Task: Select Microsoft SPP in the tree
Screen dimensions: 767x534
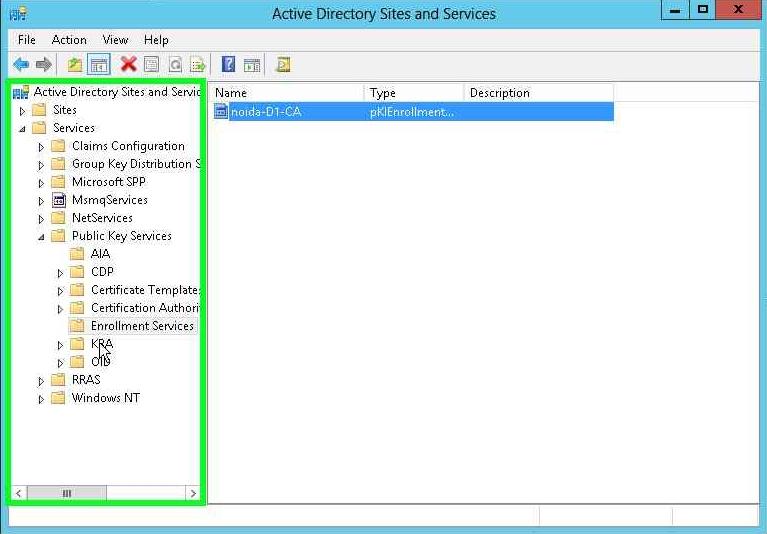Action: [x=109, y=182]
